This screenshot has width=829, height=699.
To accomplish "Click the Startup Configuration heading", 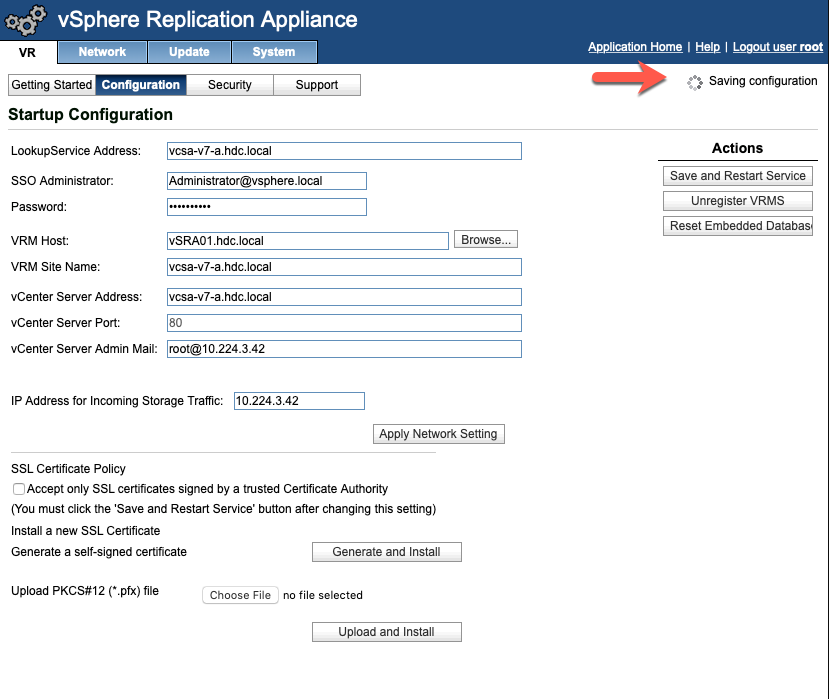I will 90,114.
